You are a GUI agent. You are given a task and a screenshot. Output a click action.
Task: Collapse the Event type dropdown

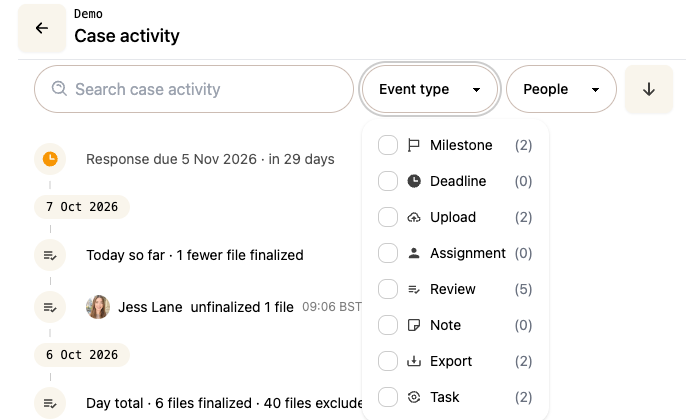[430, 89]
